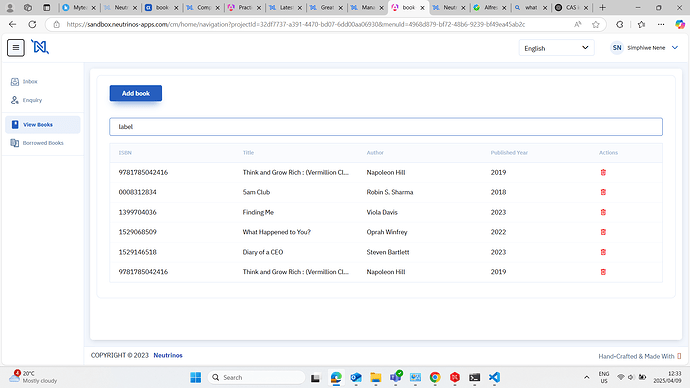
Task: View site information padlock icon
Action: pos(56,25)
